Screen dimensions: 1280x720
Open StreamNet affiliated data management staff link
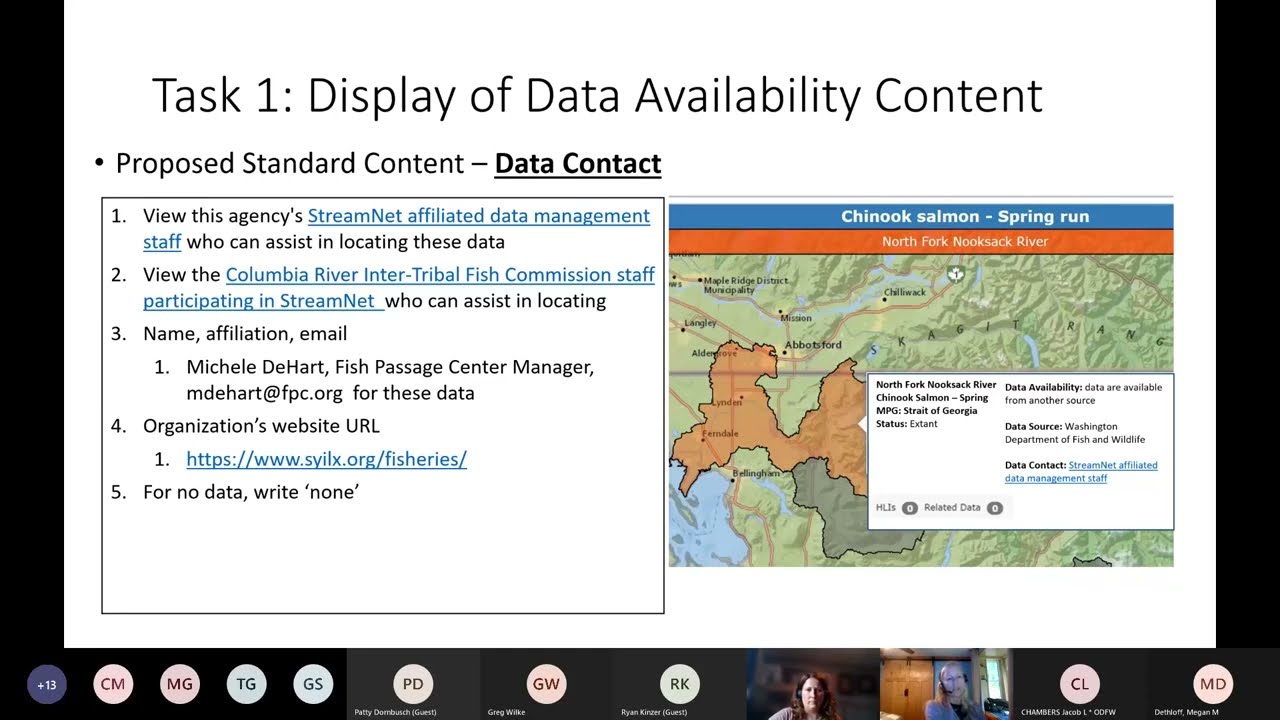[396, 229]
